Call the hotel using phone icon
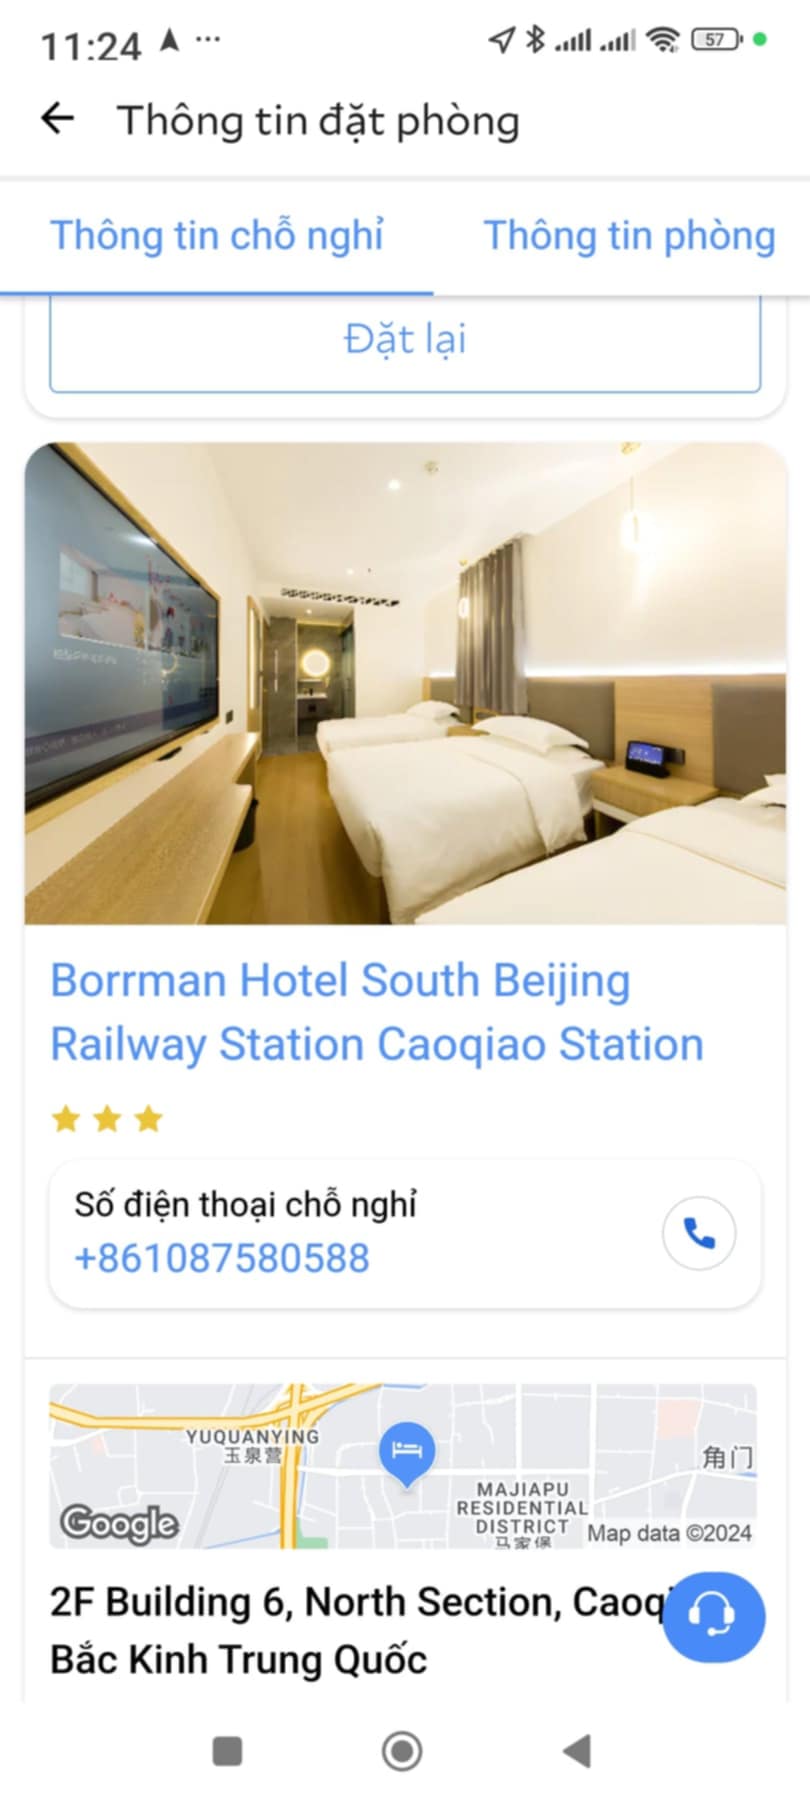The height and width of the screenshot is (1800, 810). (x=699, y=1234)
